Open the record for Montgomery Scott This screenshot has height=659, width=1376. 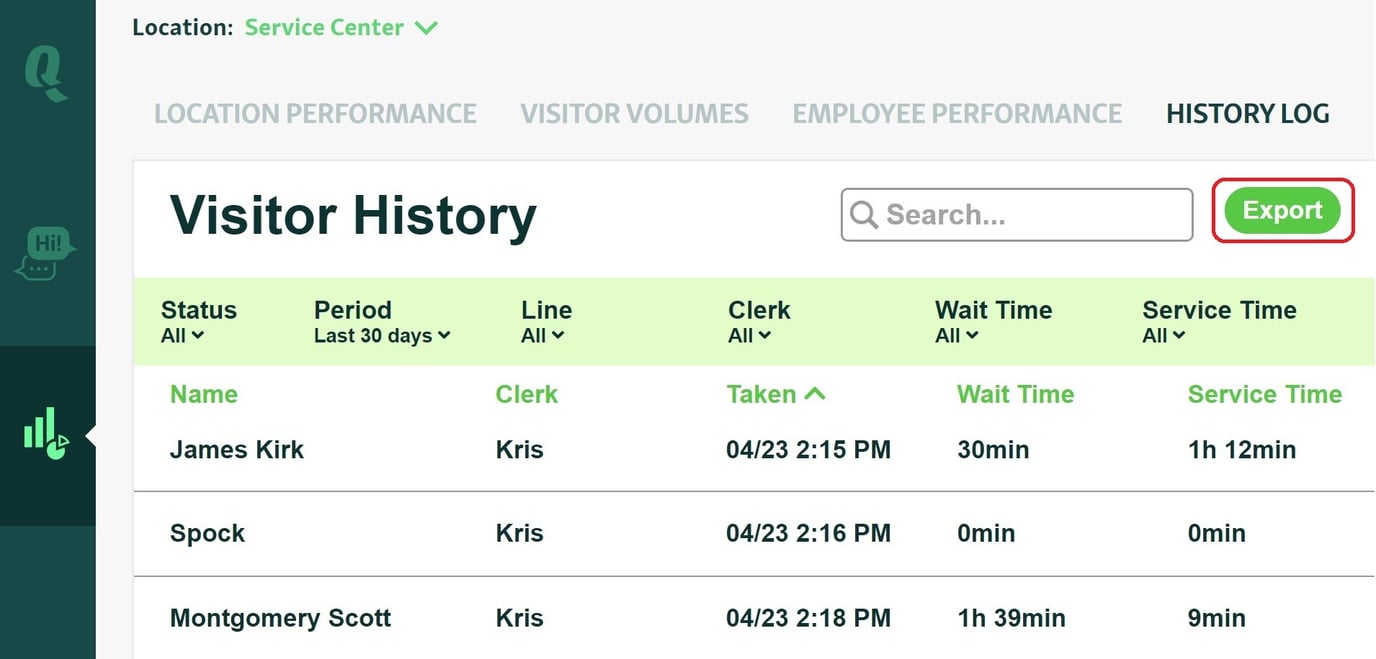280,618
